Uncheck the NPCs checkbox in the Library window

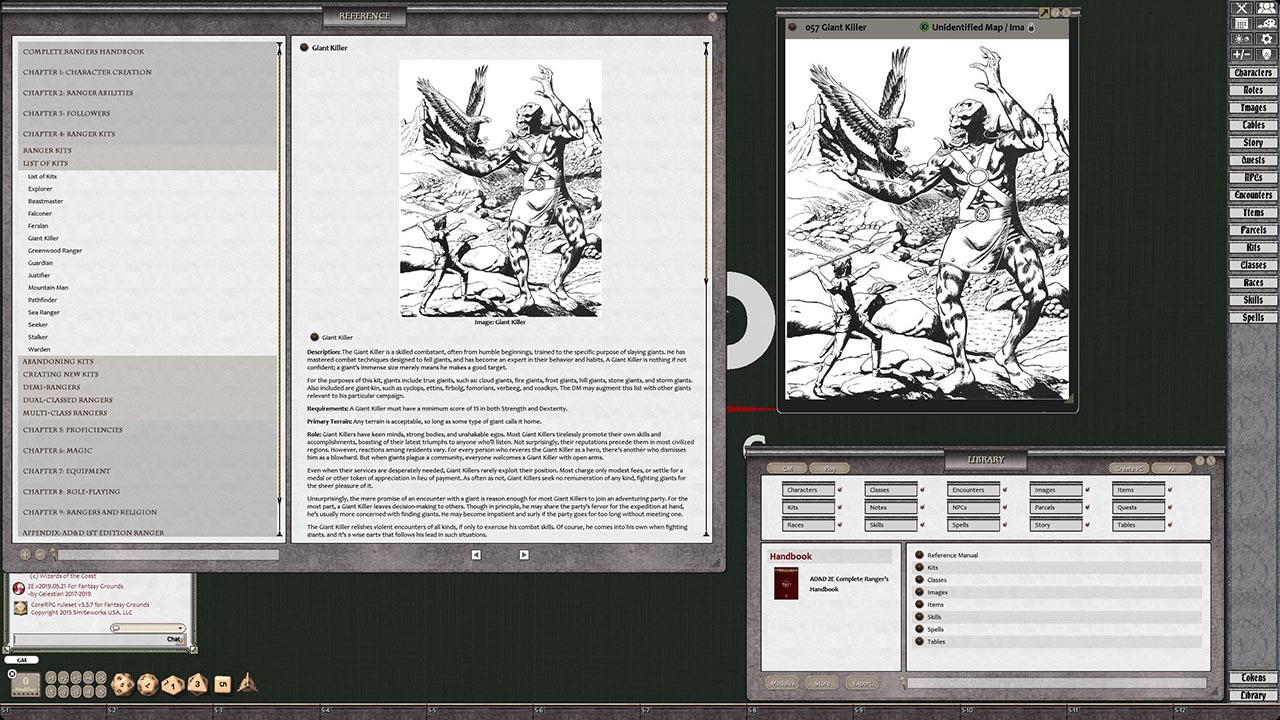1006,507
